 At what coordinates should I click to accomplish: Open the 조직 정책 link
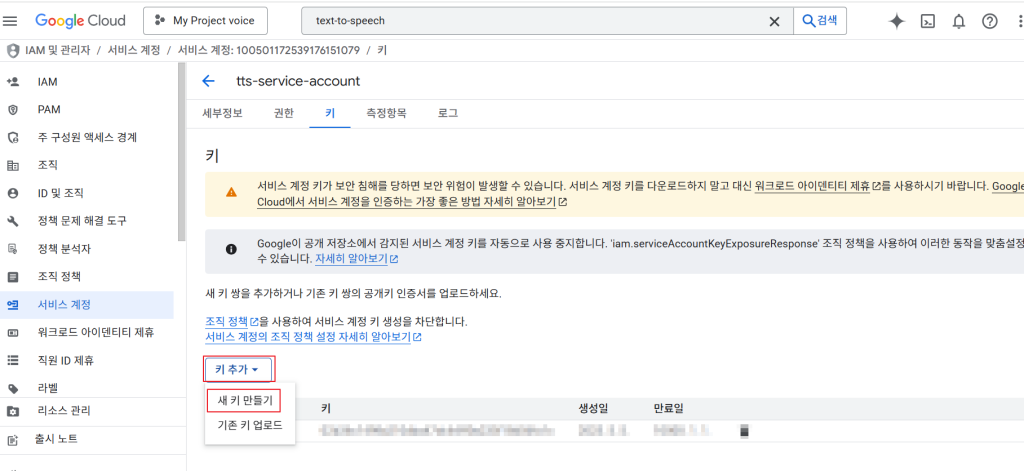click(226, 322)
